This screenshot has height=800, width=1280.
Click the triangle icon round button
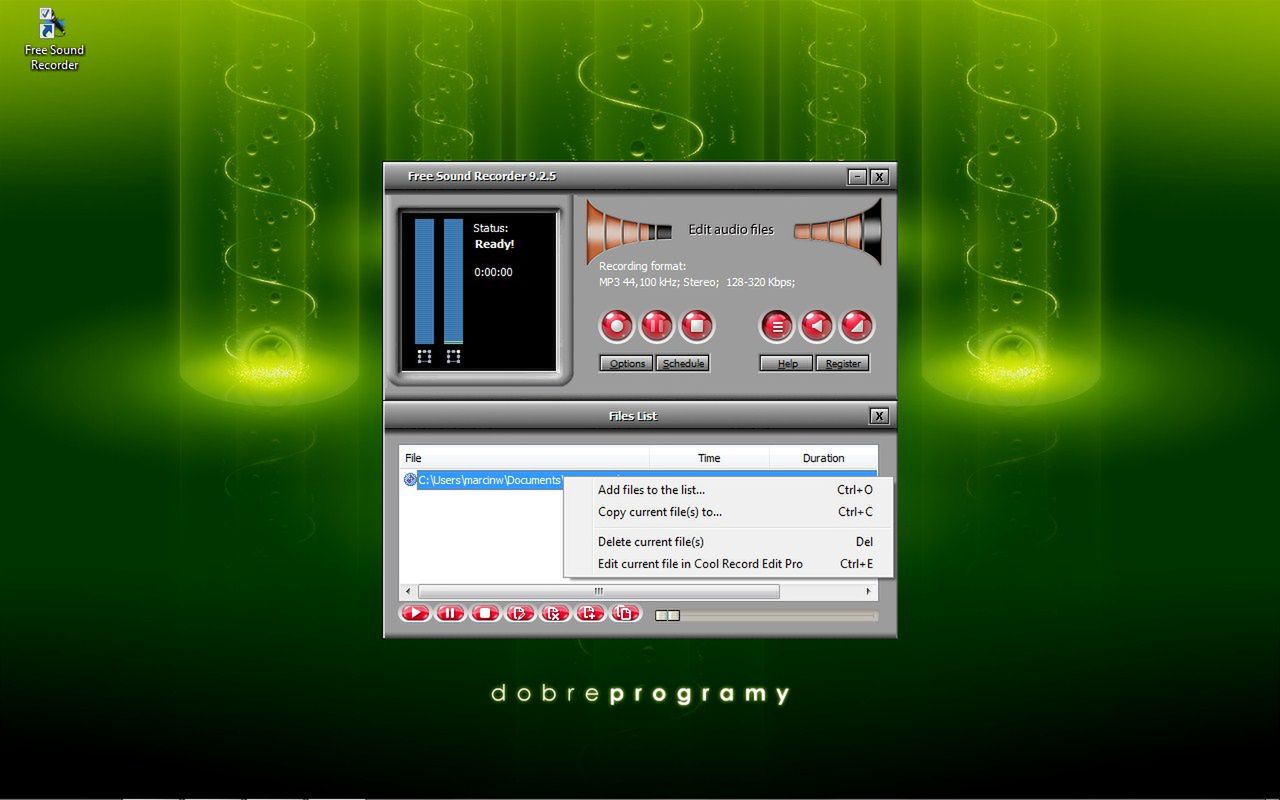click(x=857, y=325)
